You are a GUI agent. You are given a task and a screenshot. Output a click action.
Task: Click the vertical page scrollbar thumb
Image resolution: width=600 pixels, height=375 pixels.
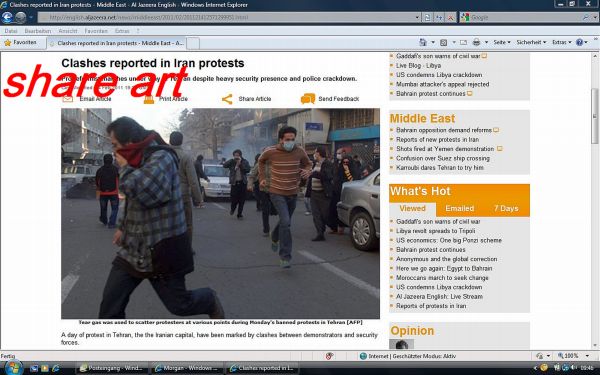click(x=595, y=116)
